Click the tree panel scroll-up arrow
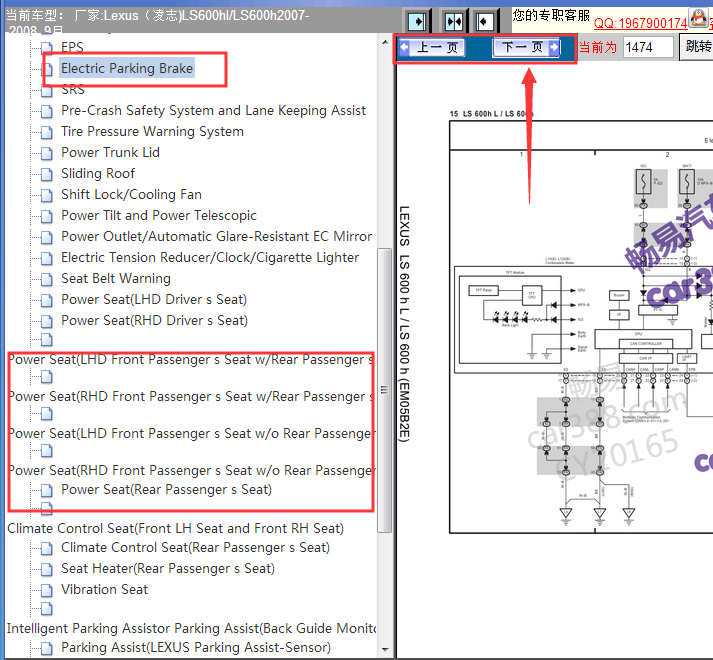713x660 pixels. (385, 42)
